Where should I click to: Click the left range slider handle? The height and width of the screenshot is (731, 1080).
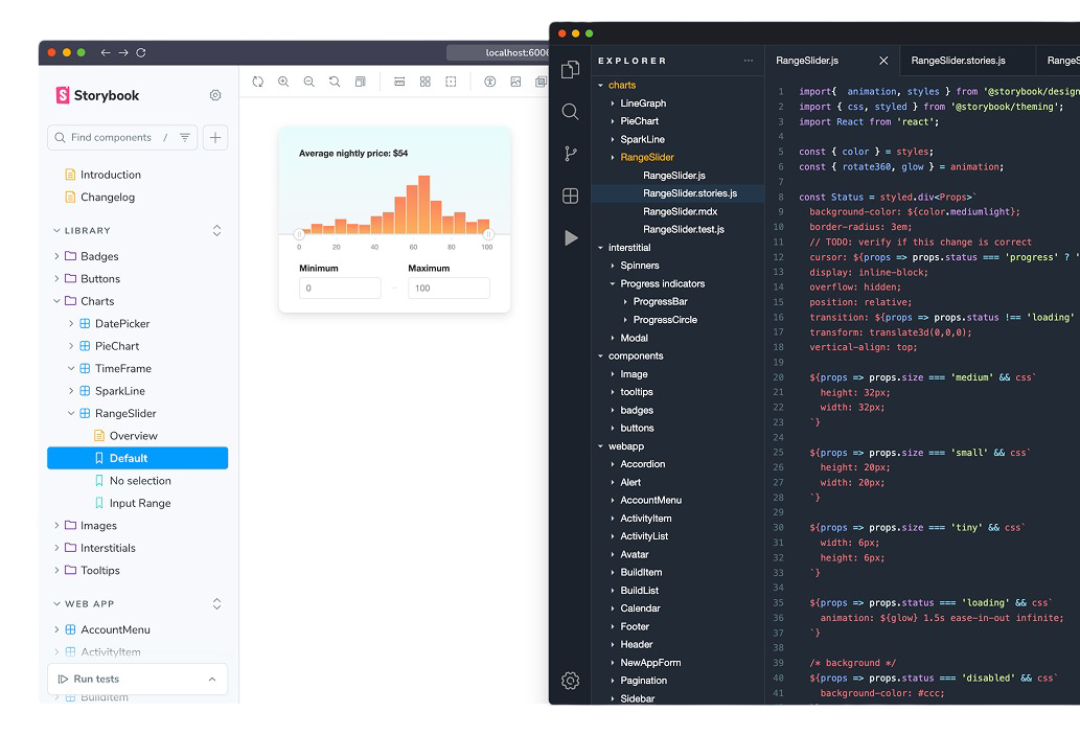[299, 234]
